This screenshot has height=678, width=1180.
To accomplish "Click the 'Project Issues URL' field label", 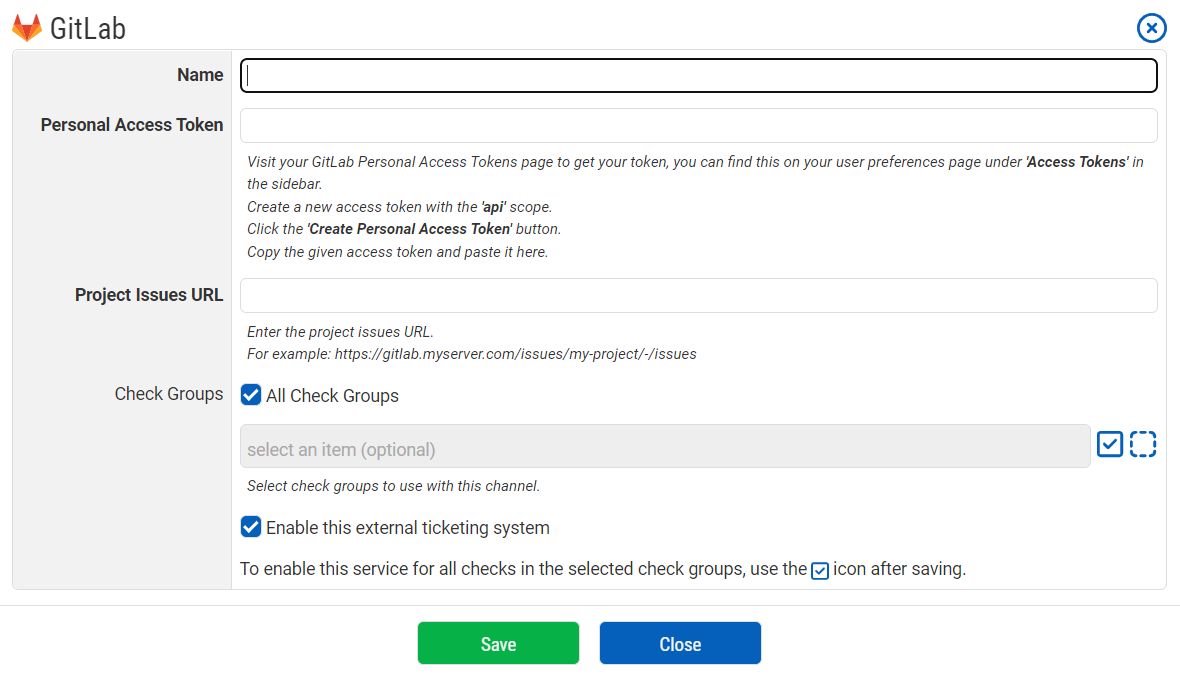I will pyautogui.click(x=149, y=295).
